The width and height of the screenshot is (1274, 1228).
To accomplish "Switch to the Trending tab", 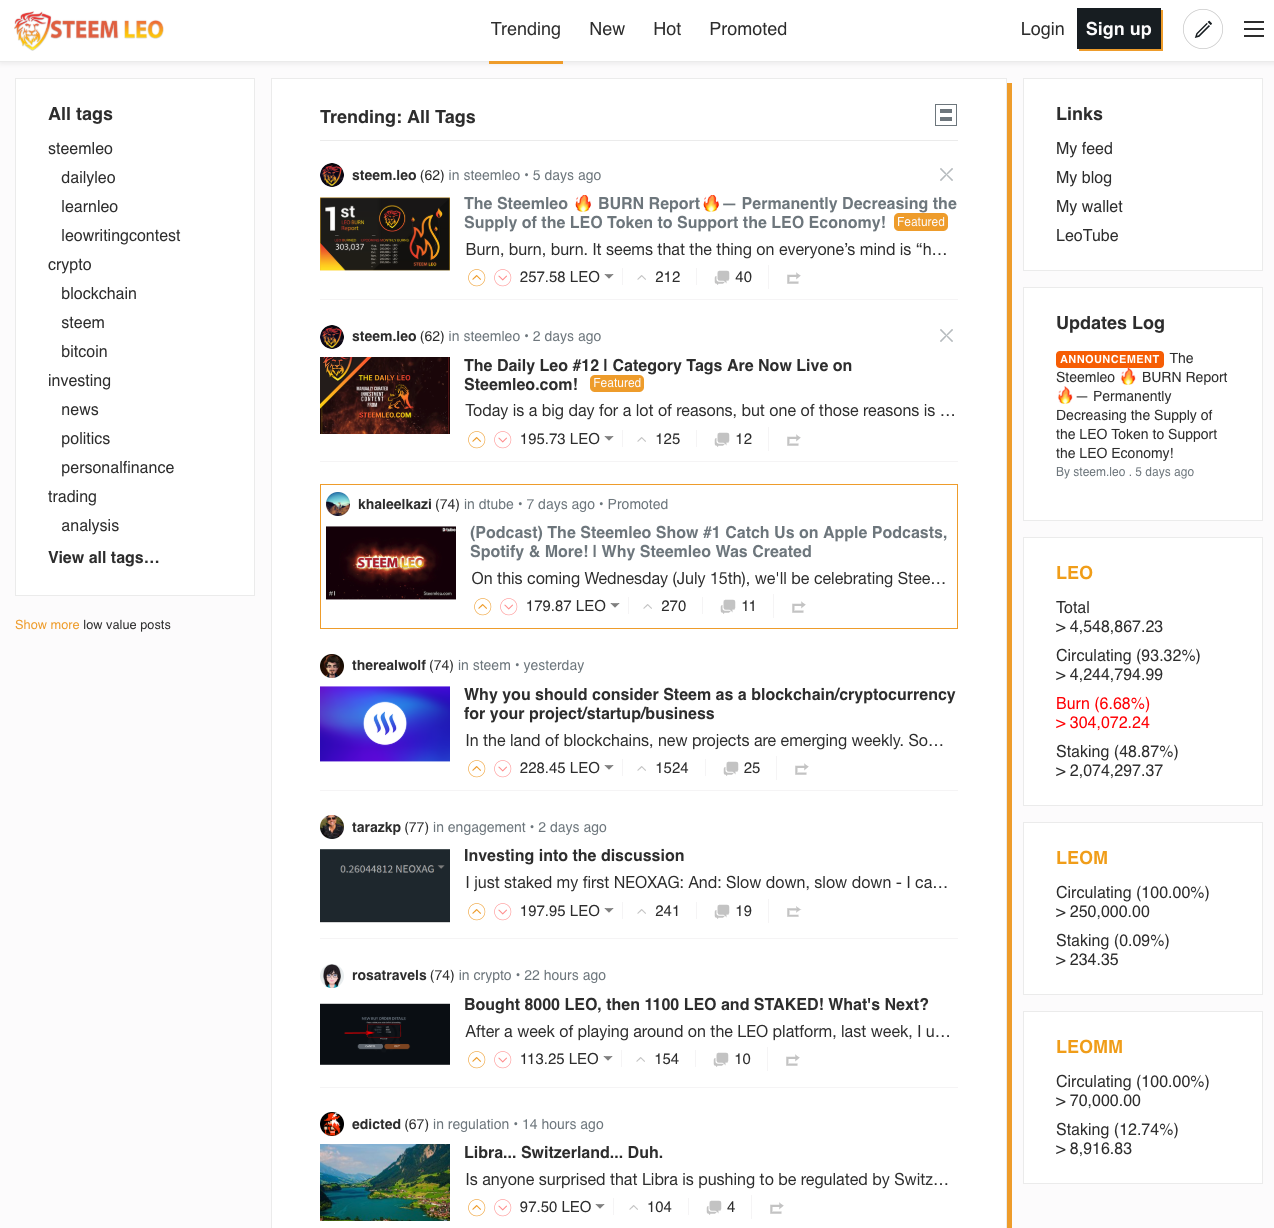I will 526,30.
